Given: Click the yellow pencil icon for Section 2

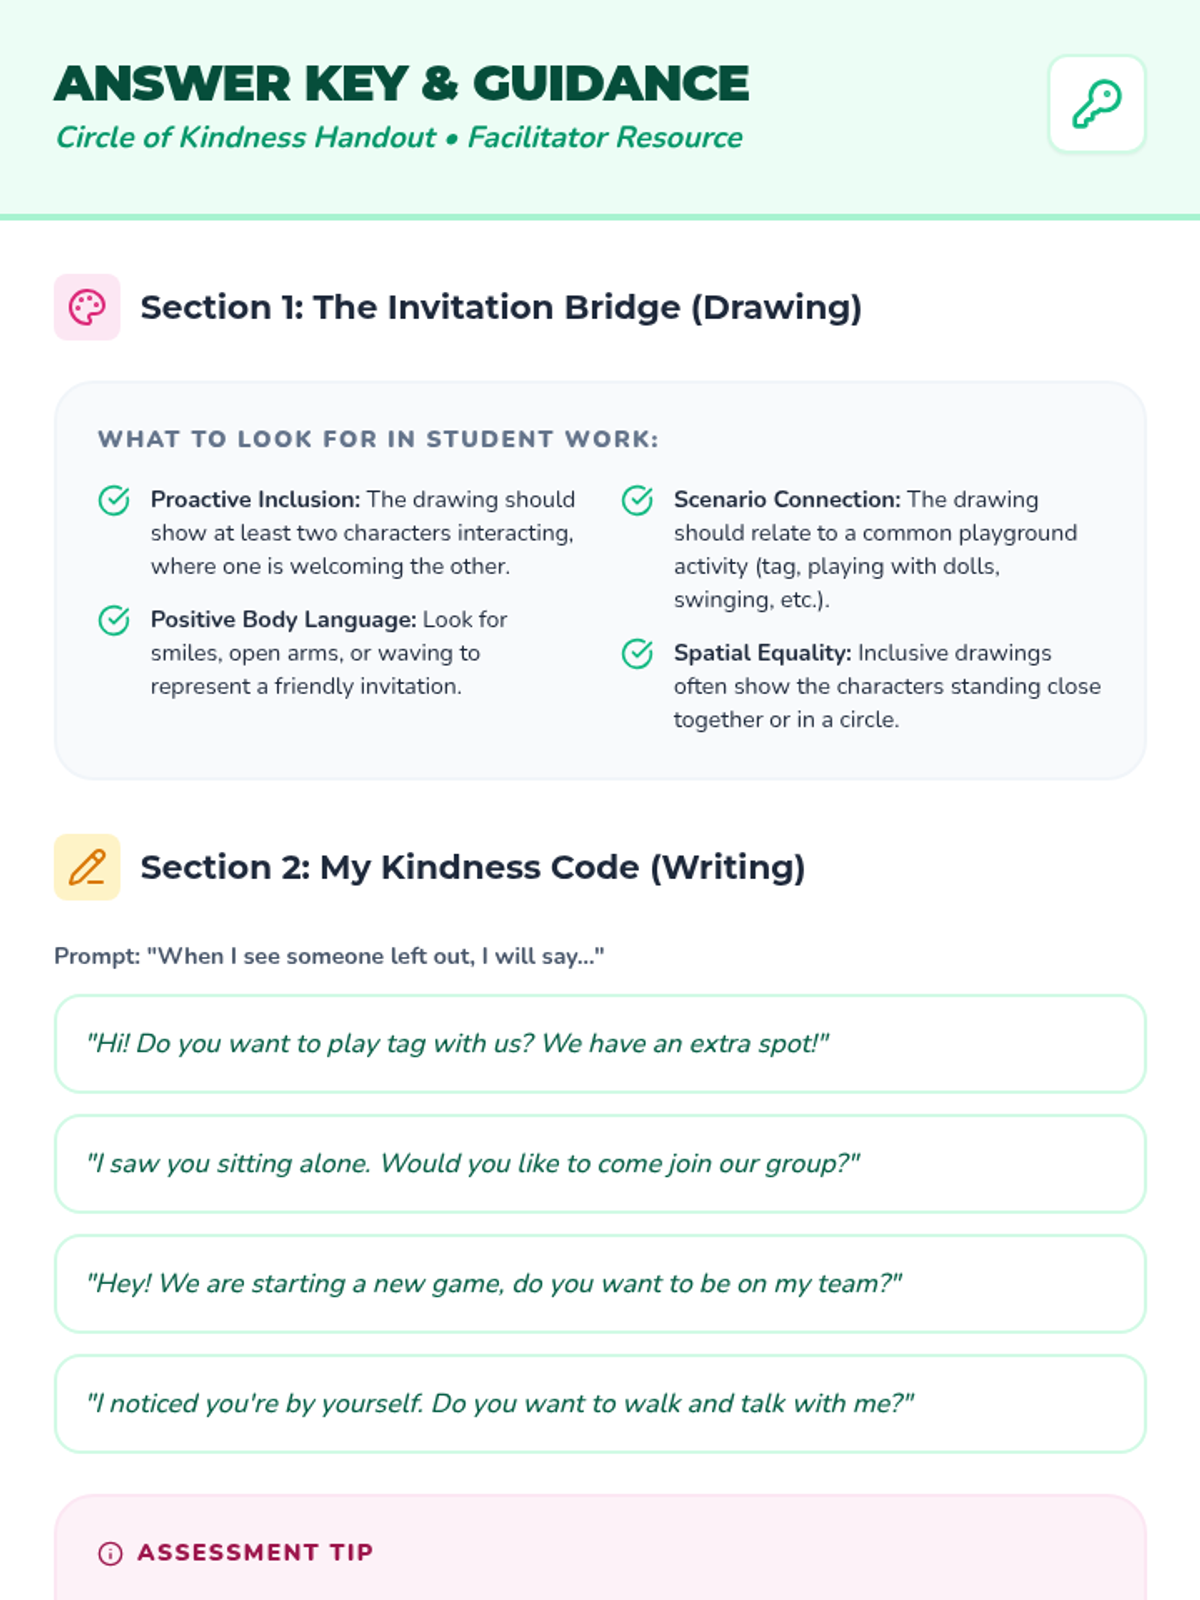Looking at the screenshot, I should click(x=87, y=867).
